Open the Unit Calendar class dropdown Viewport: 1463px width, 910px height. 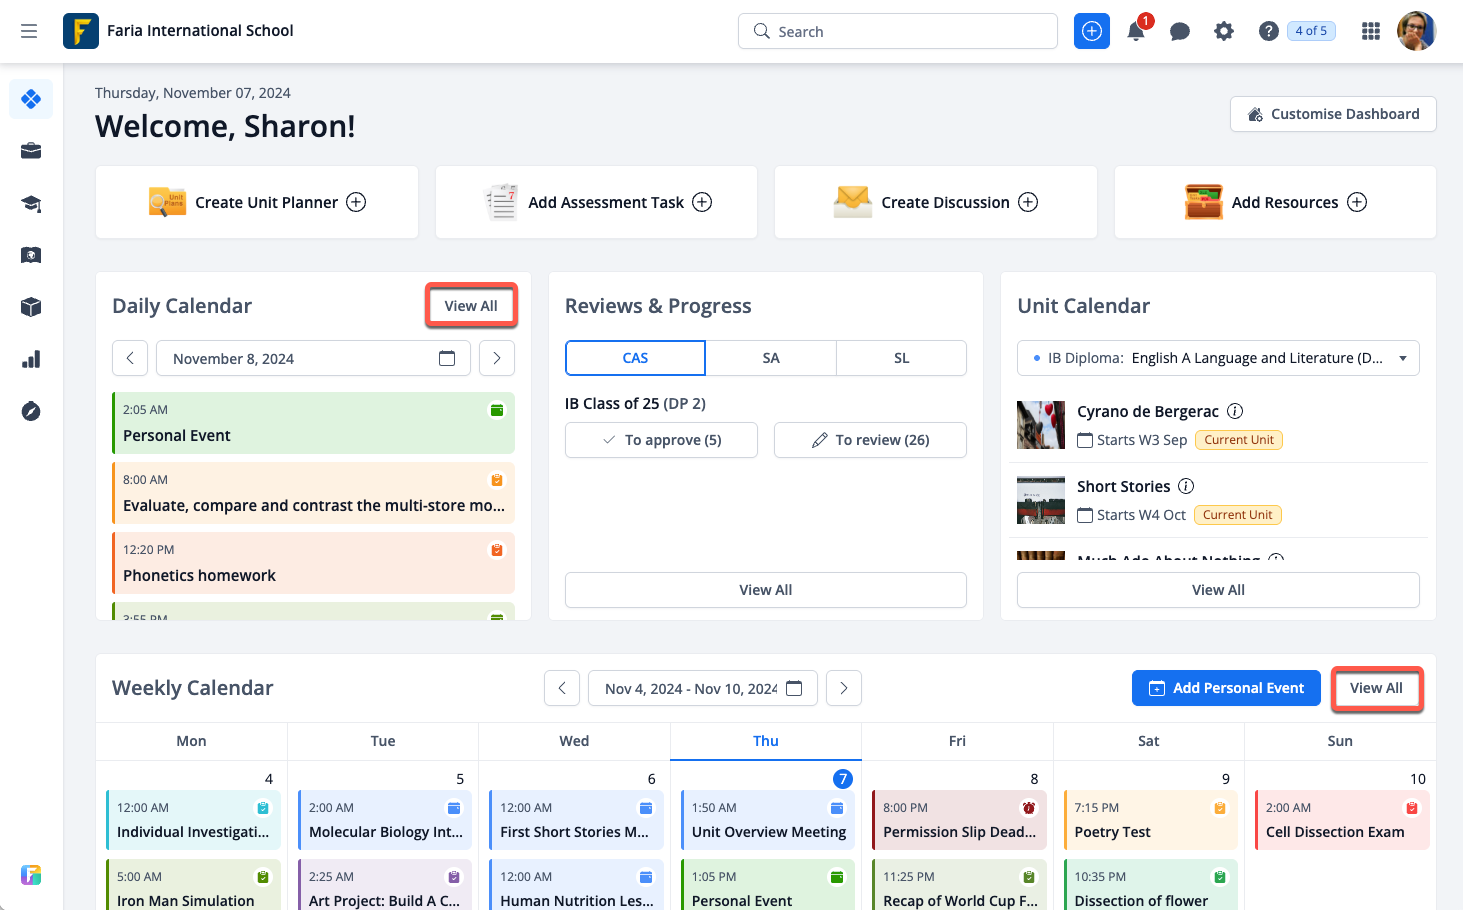pos(1218,358)
